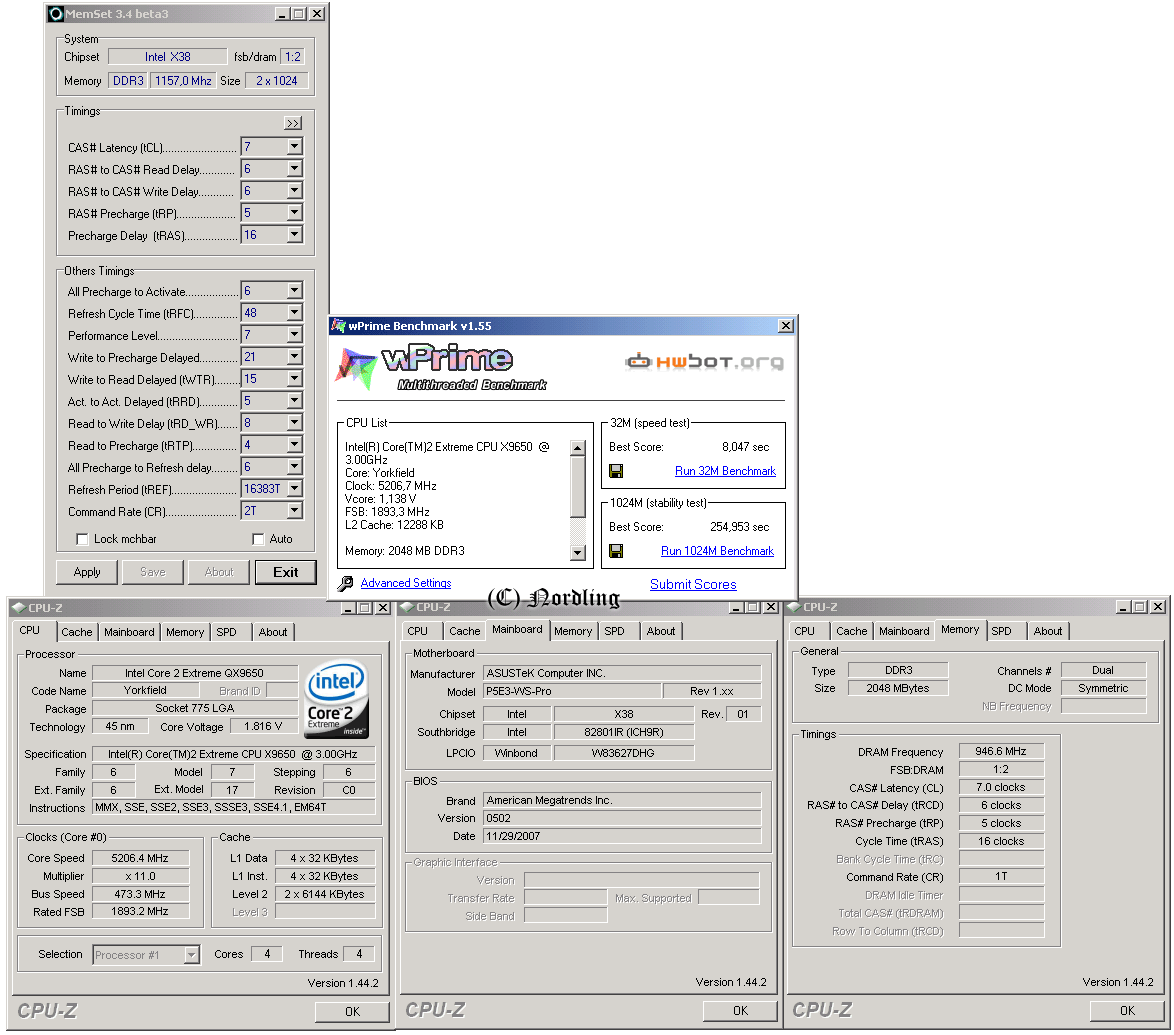The image size is (1174, 1035).
Task: Click the CPU List scrollbar down arrow
Action: tap(577, 553)
